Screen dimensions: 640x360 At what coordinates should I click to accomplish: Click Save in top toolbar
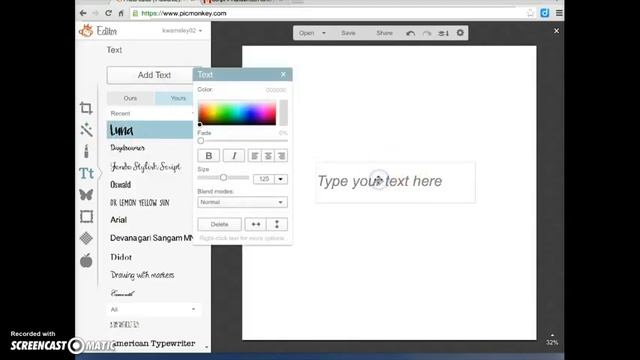[x=348, y=33]
